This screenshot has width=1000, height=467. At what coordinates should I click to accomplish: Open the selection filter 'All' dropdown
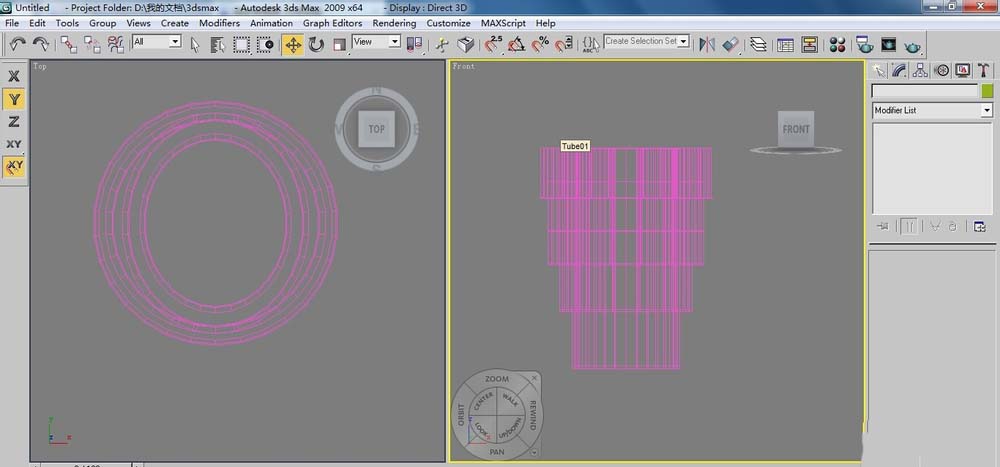pyautogui.click(x=157, y=41)
